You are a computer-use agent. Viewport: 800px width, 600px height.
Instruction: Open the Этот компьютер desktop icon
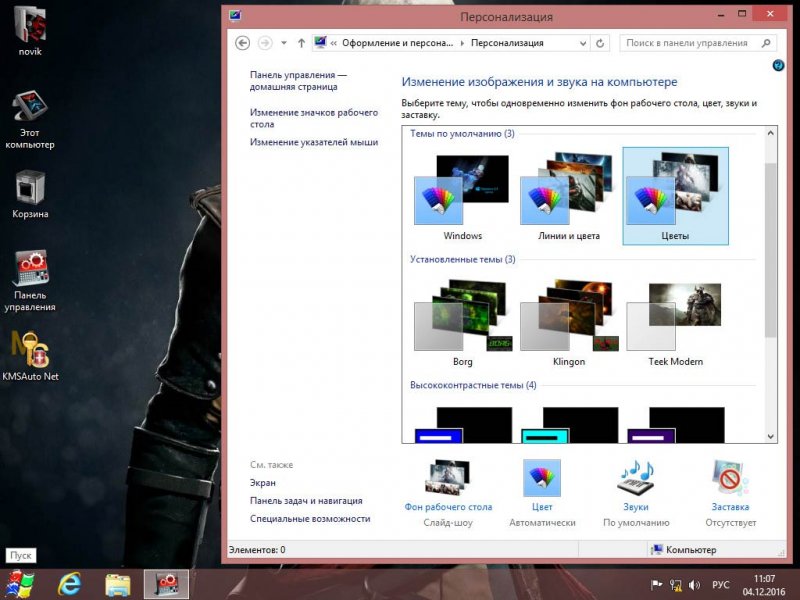click(x=30, y=120)
